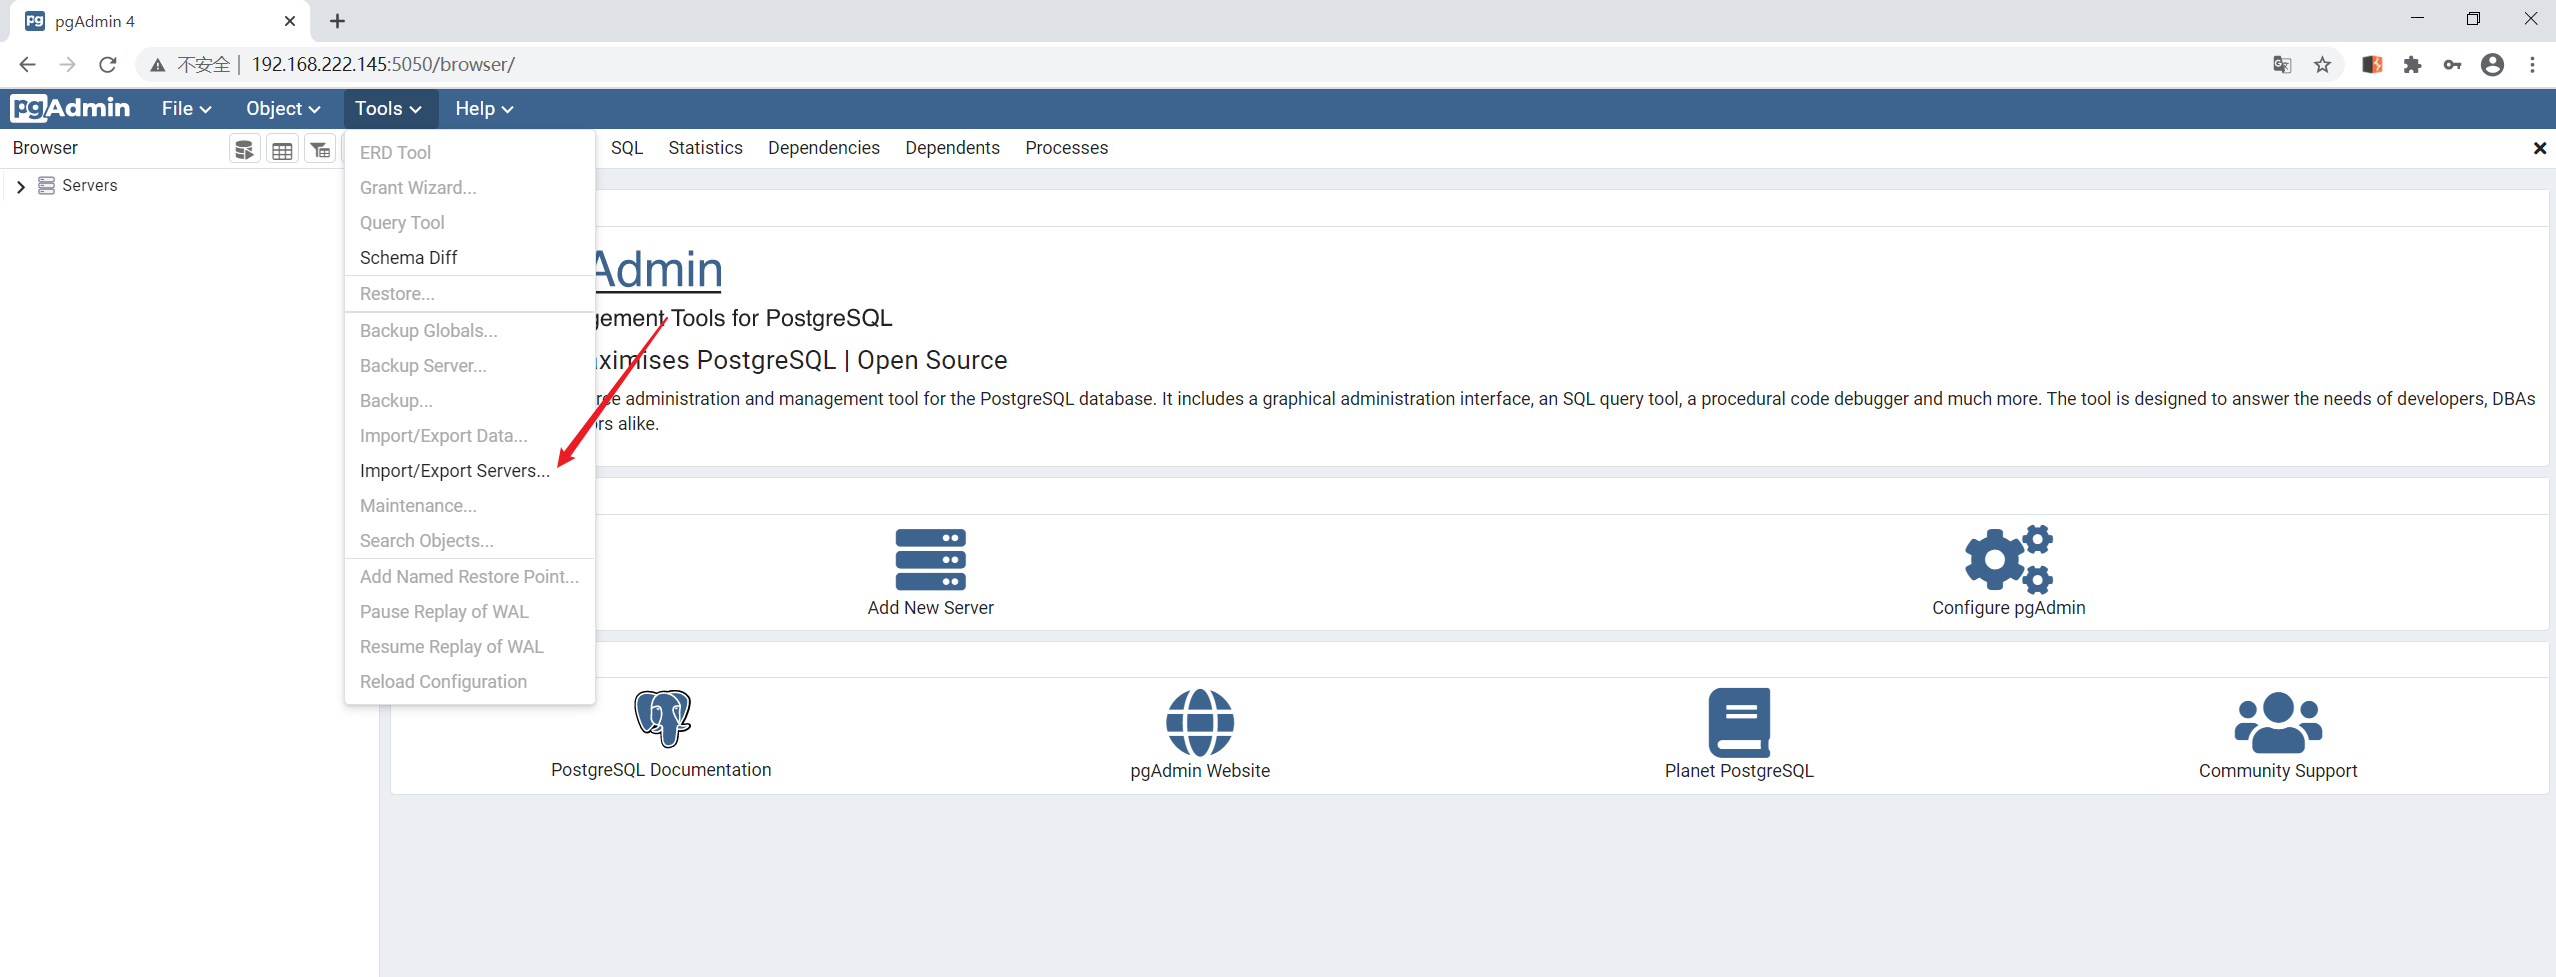This screenshot has height=977, width=2556.
Task: Open the Planet PostgreSQL link
Action: pos(1739,771)
